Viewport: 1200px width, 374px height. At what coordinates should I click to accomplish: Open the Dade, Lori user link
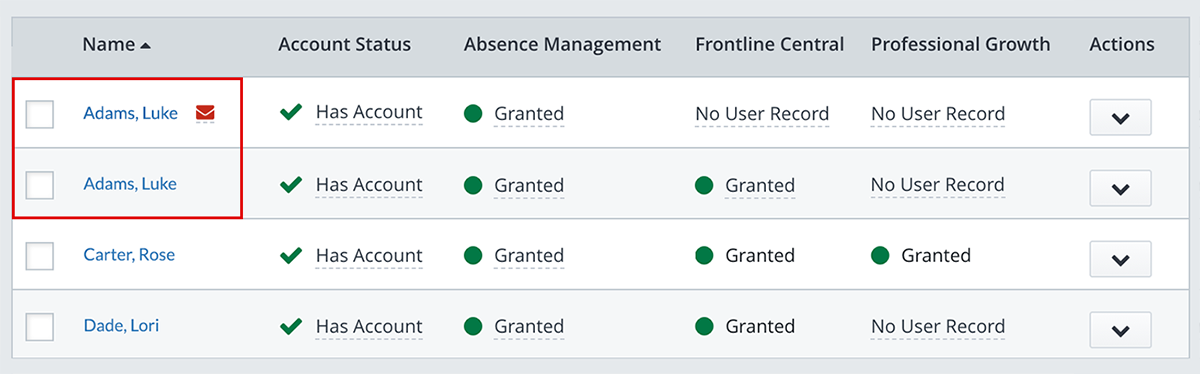point(121,326)
